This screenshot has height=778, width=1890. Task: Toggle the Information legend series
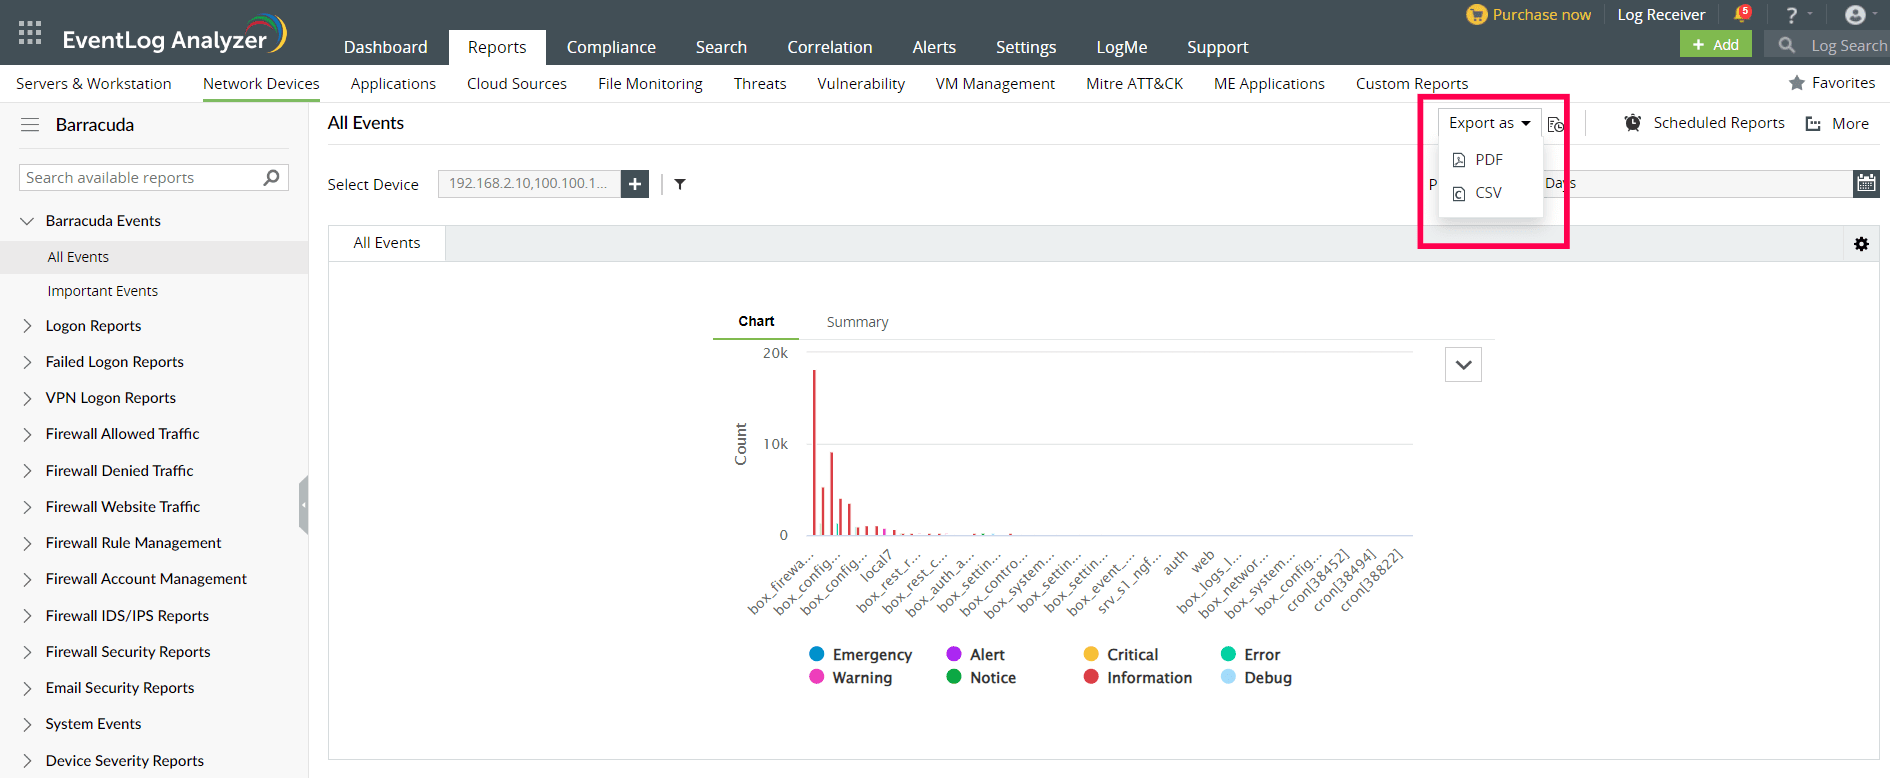click(1139, 677)
